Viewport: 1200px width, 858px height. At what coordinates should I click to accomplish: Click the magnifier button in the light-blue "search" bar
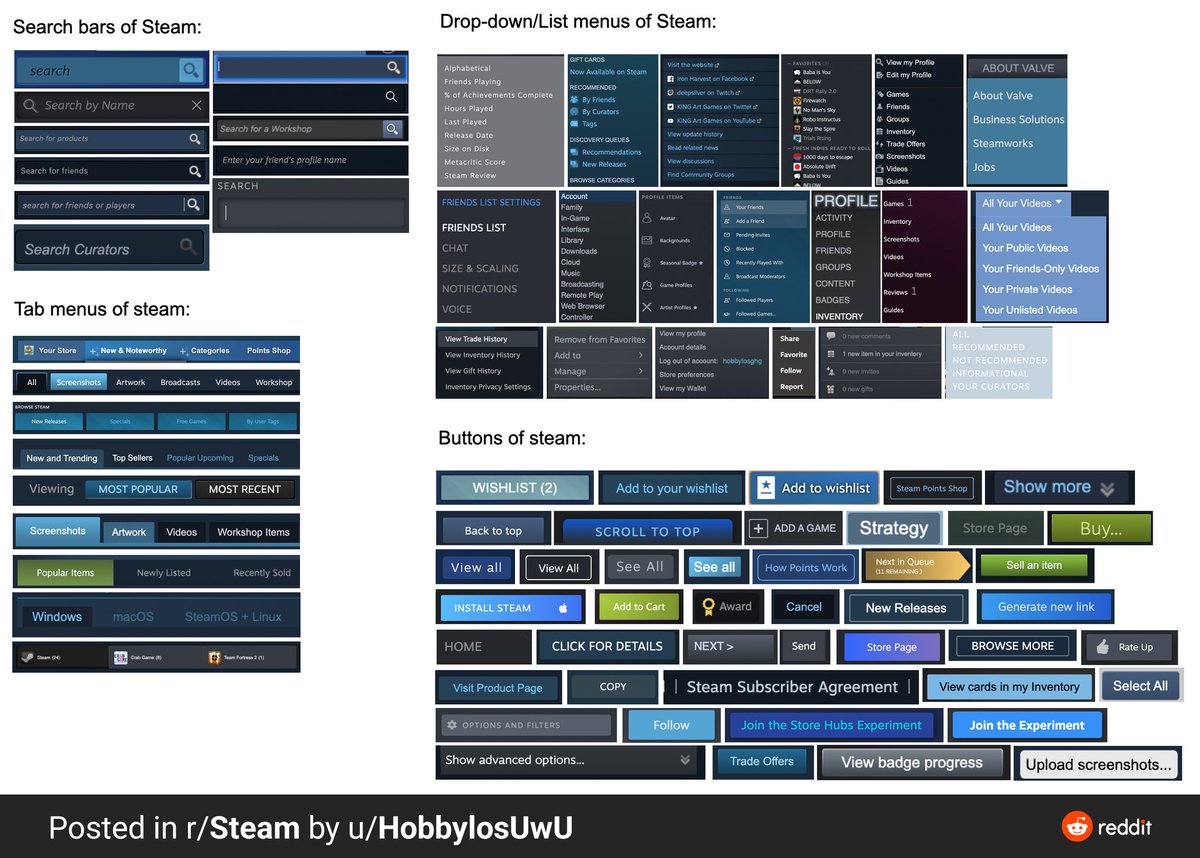[190, 70]
